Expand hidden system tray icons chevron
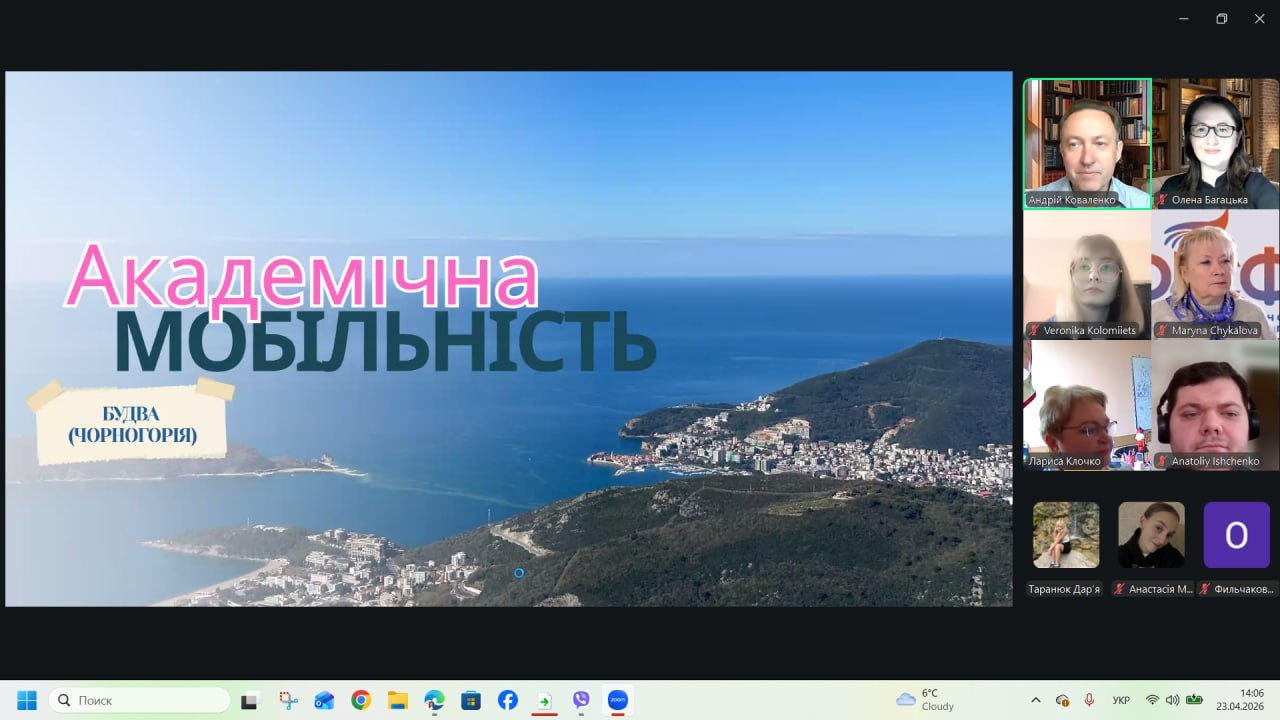1280x720 pixels. tap(1035, 700)
